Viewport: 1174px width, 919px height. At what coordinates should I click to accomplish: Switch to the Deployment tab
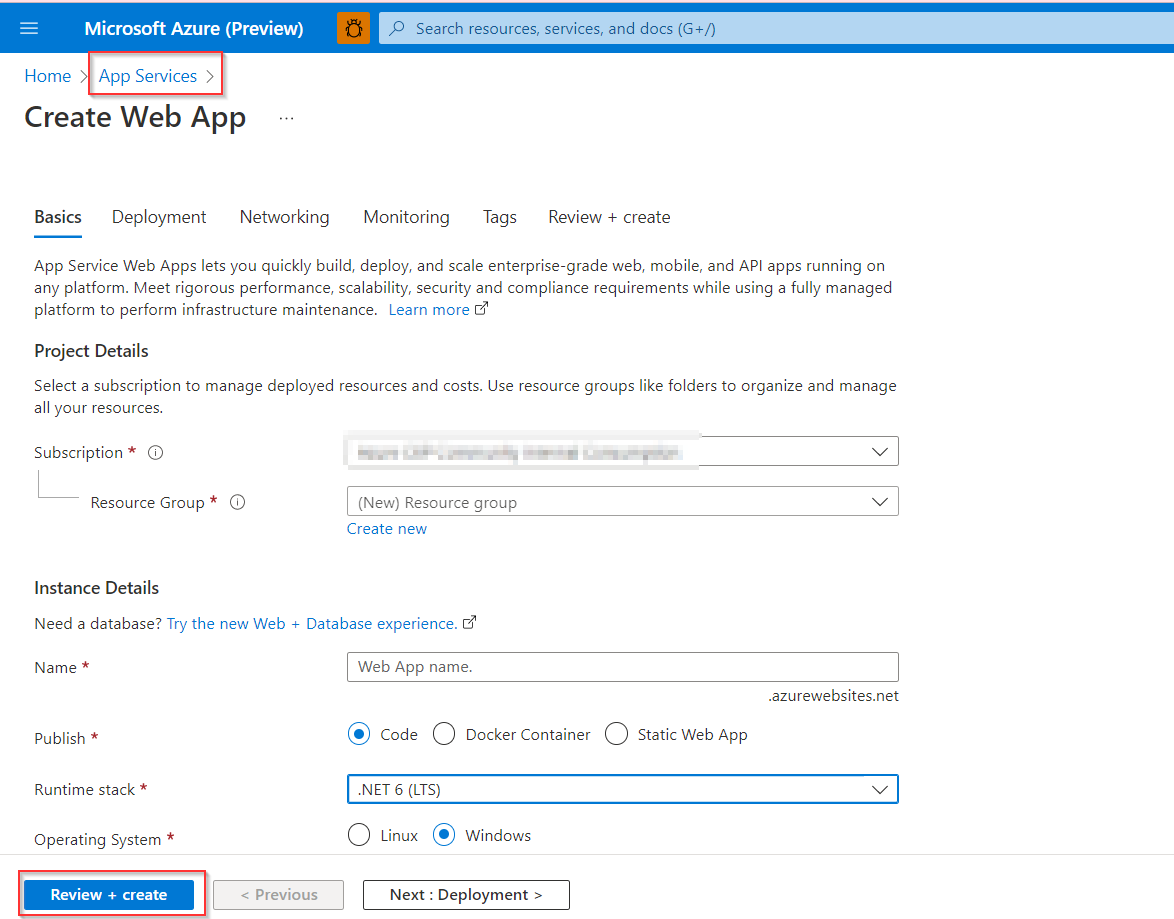pyautogui.click(x=159, y=217)
